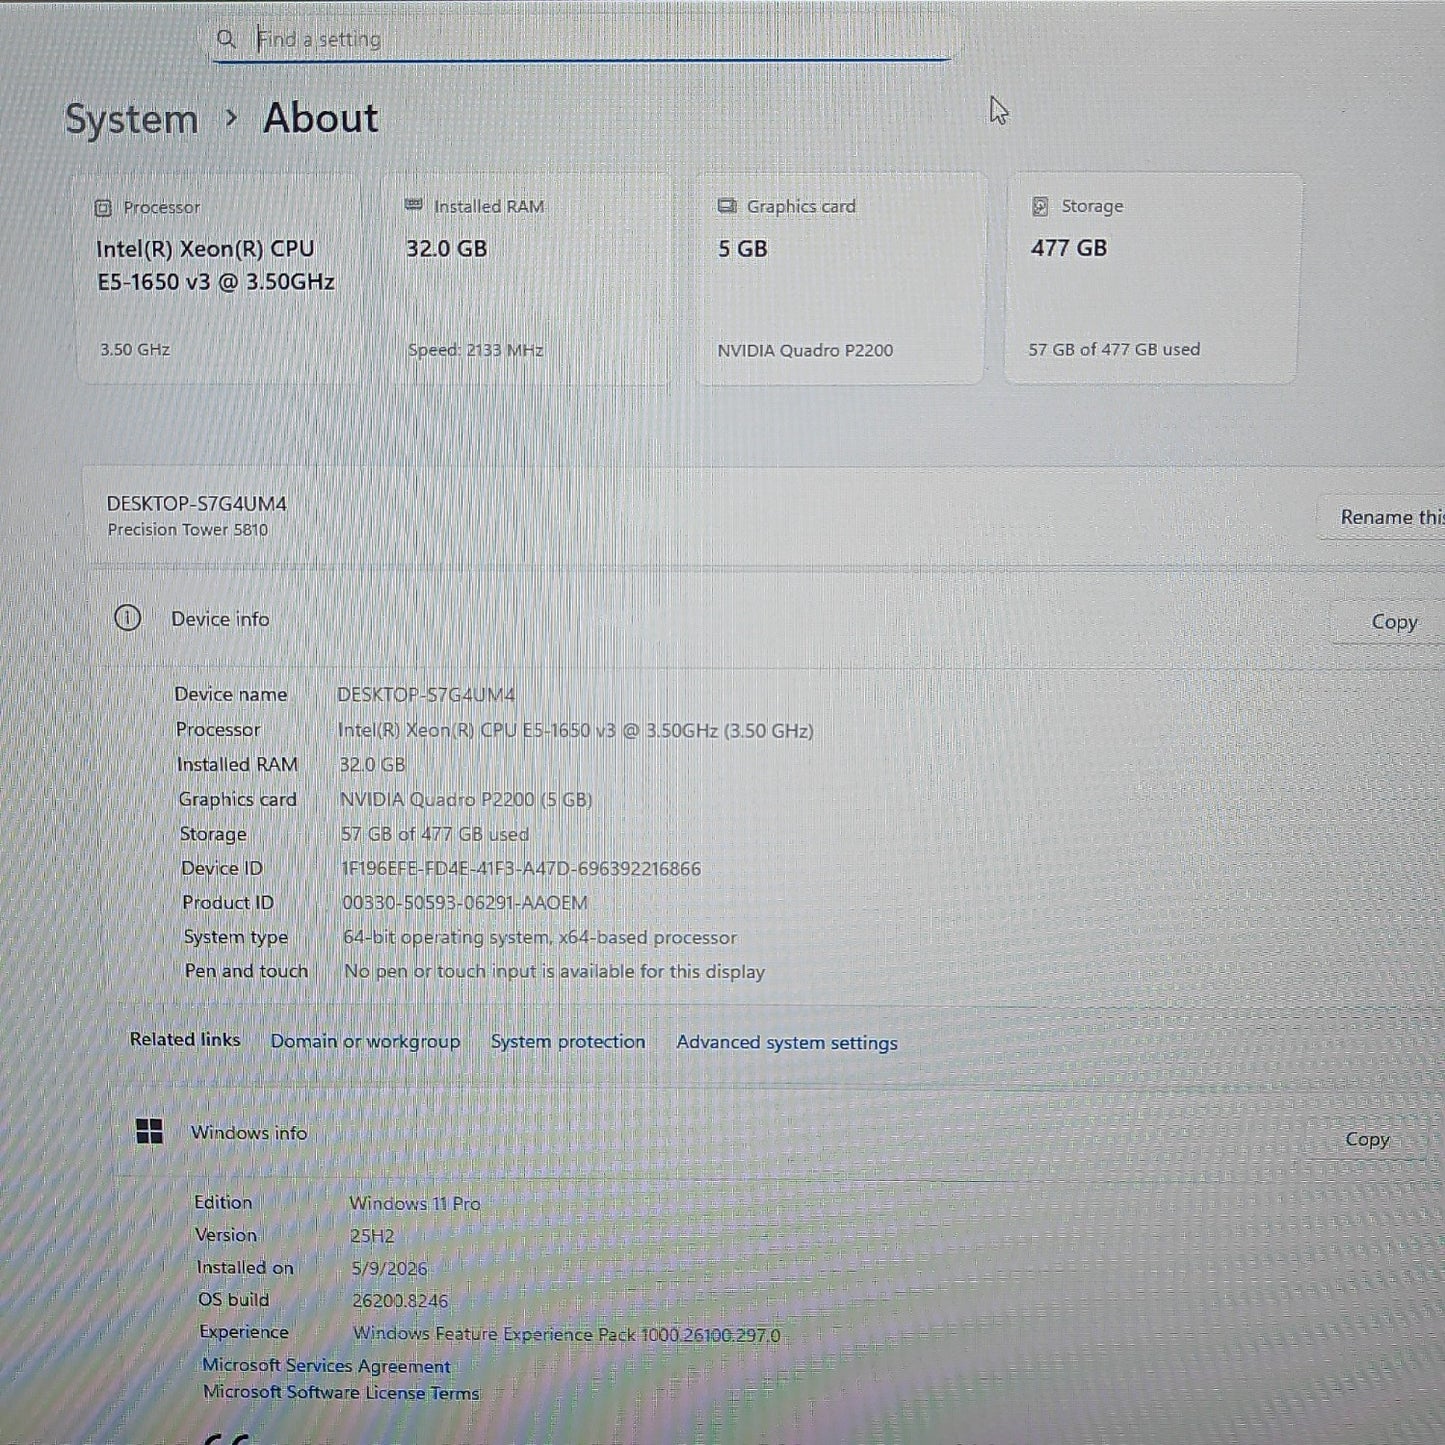Click the Speed: 2133 MHz text
The width and height of the screenshot is (1445, 1445).
click(476, 351)
